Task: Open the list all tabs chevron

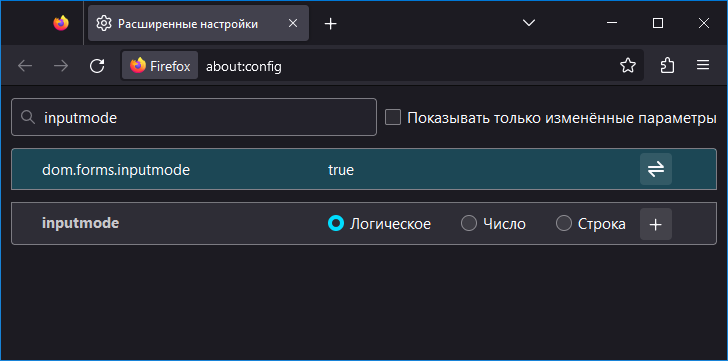Action: coord(529,23)
